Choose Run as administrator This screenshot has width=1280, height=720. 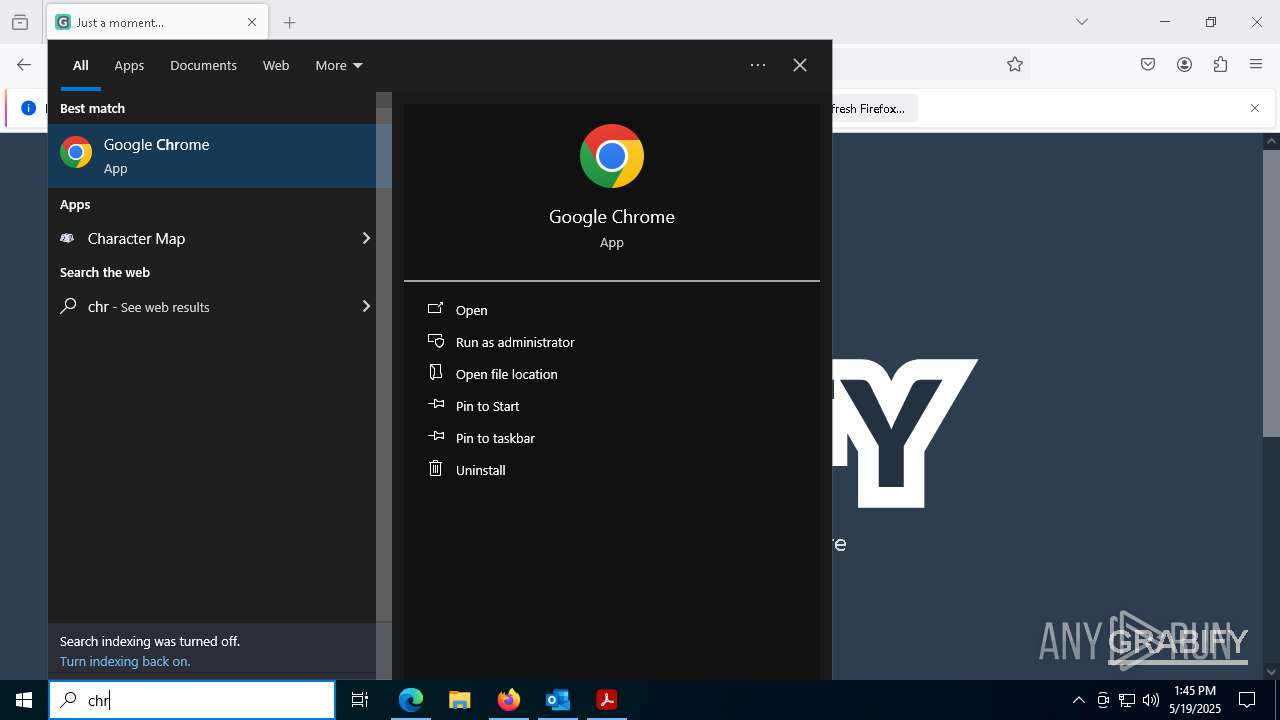pyautogui.click(x=515, y=342)
